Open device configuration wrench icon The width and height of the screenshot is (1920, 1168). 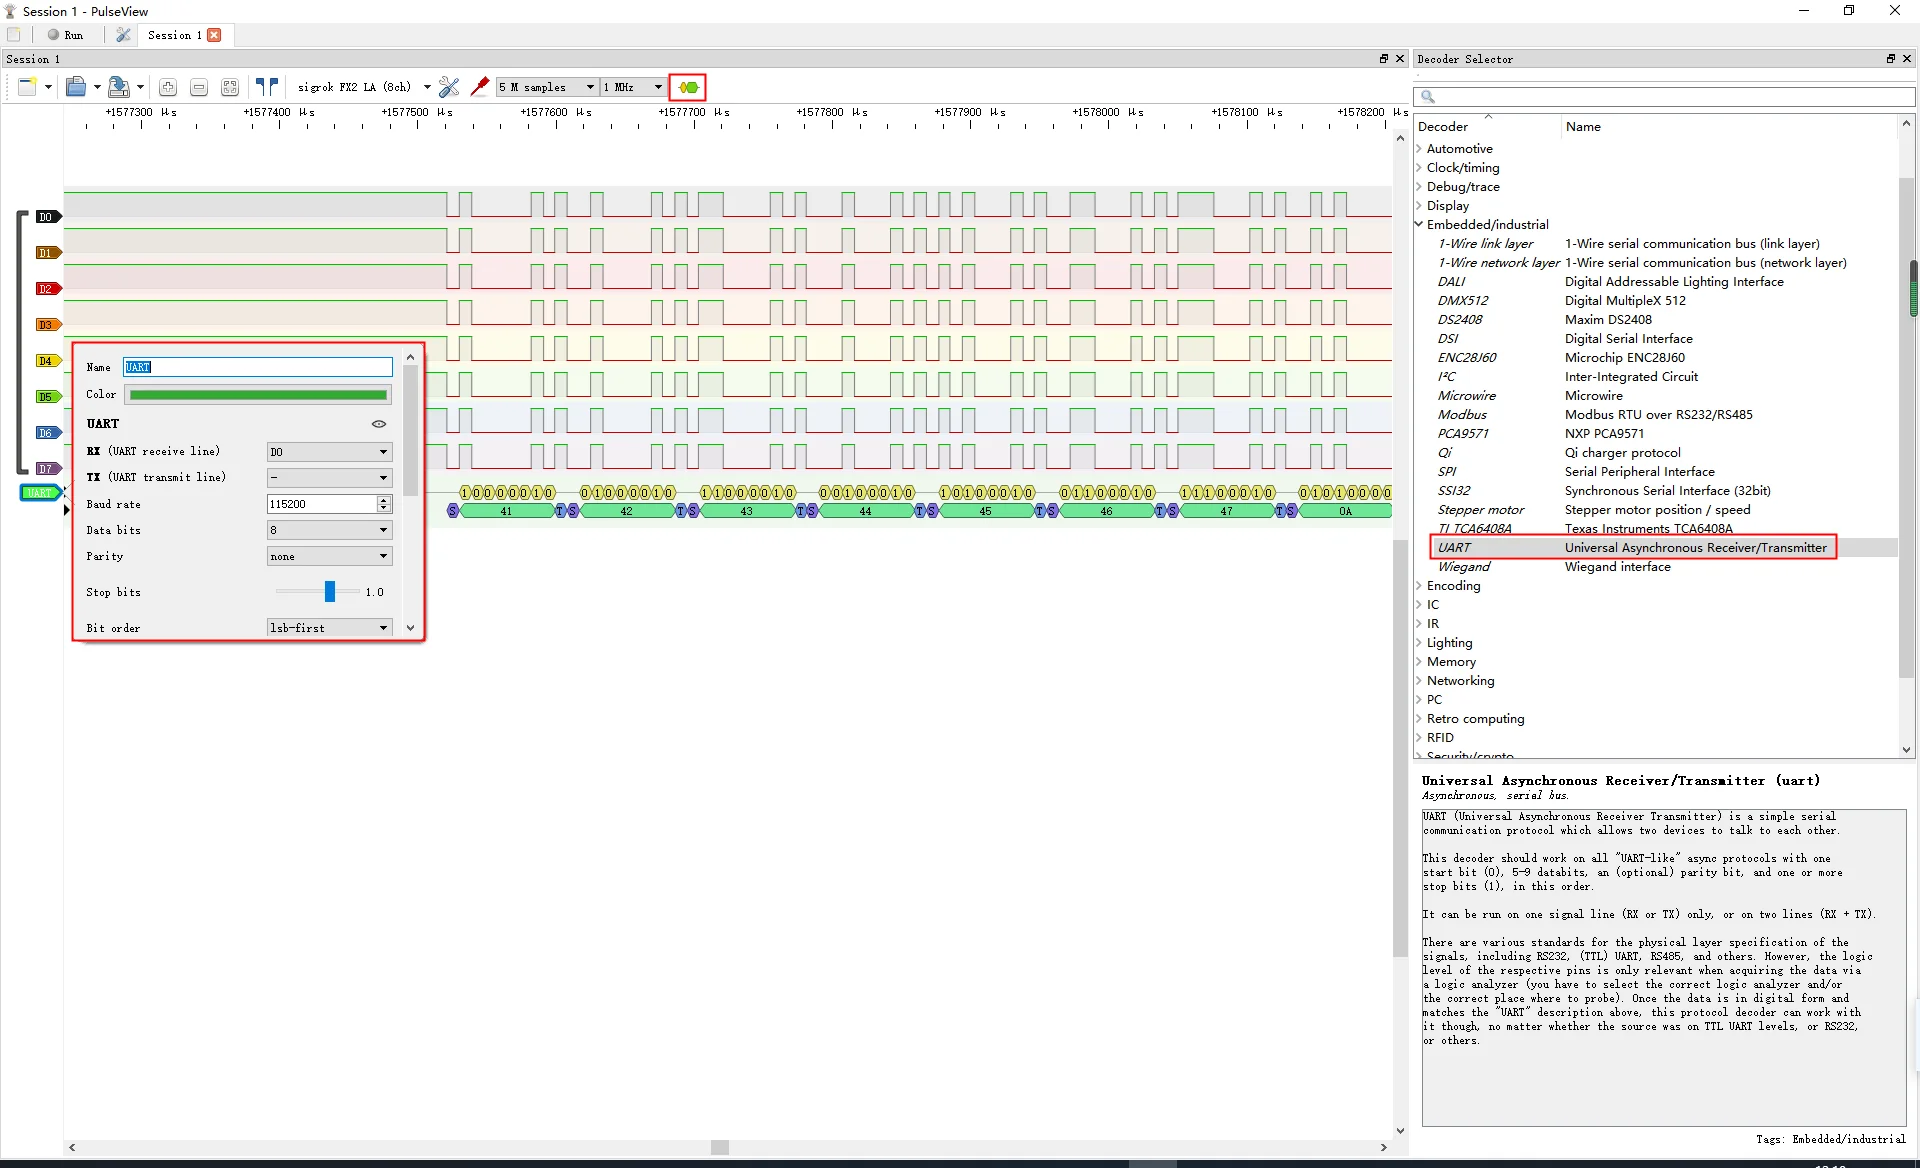pyautogui.click(x=449, y=87)
